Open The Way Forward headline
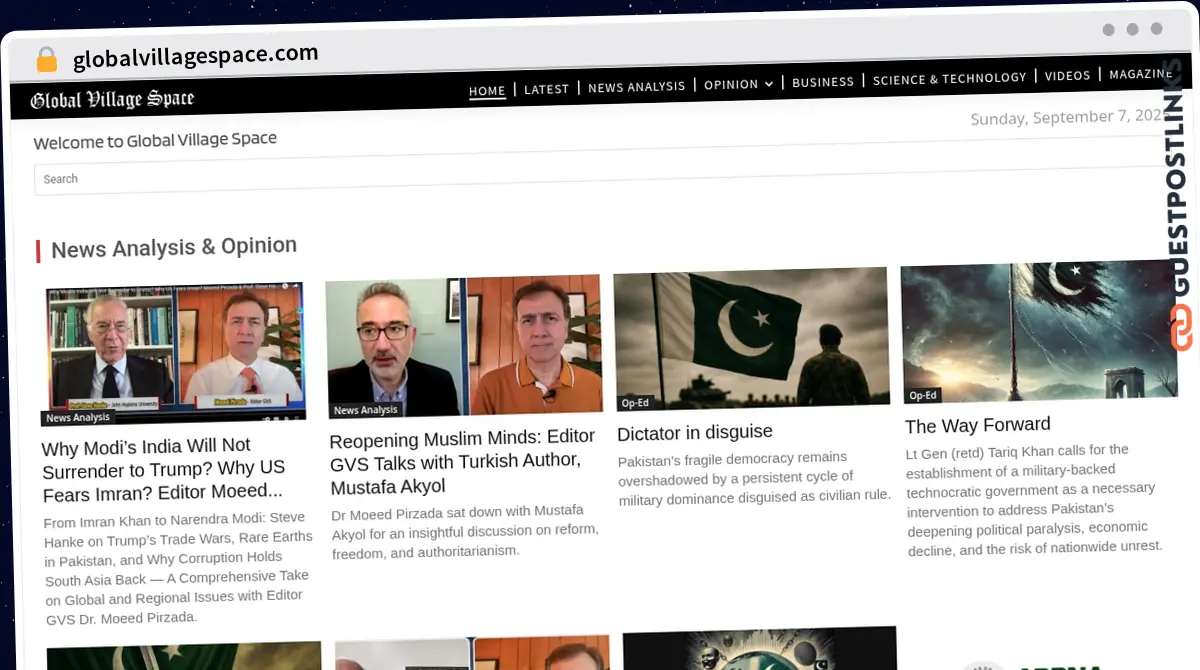 [978, 425]
